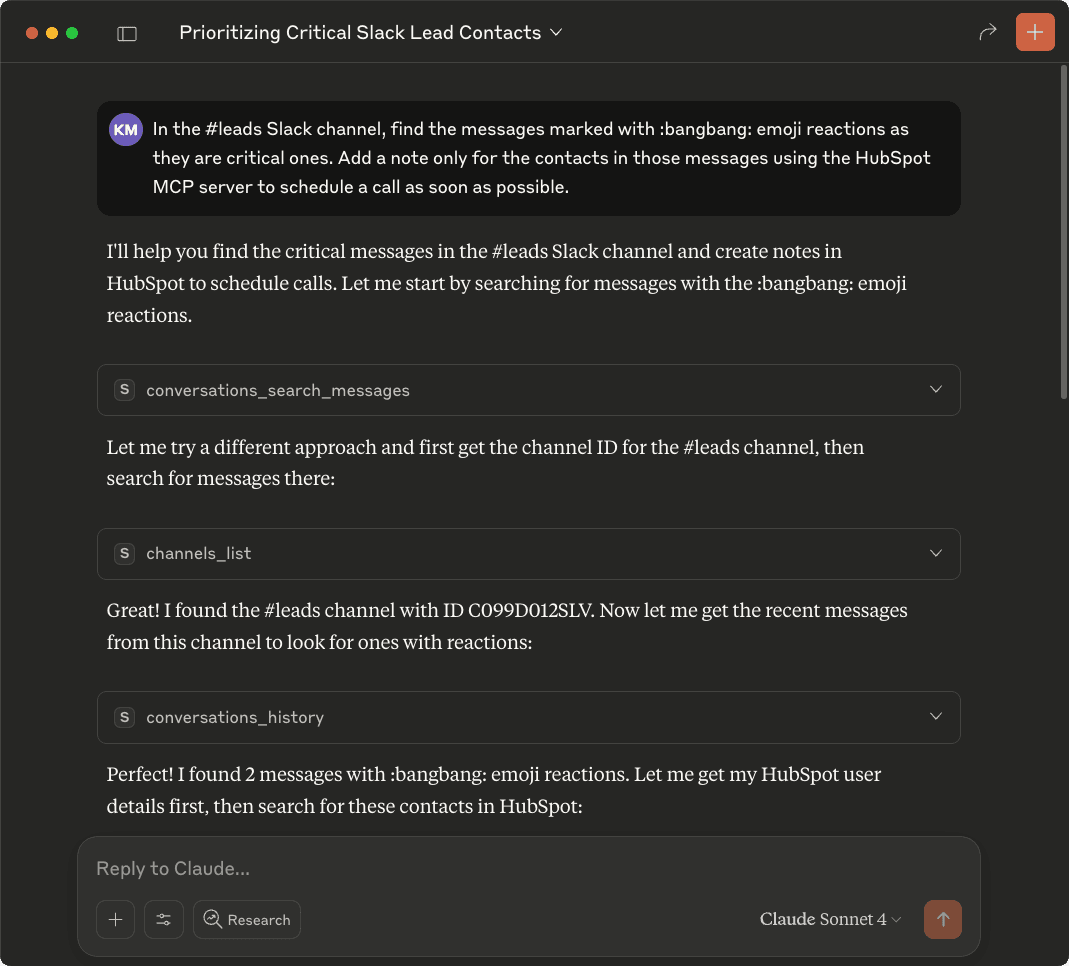Viewport: 1069px width, 966px height.
Task: Open the Claude Sonnet 4 model selector
Action: [x=830, y=919]
